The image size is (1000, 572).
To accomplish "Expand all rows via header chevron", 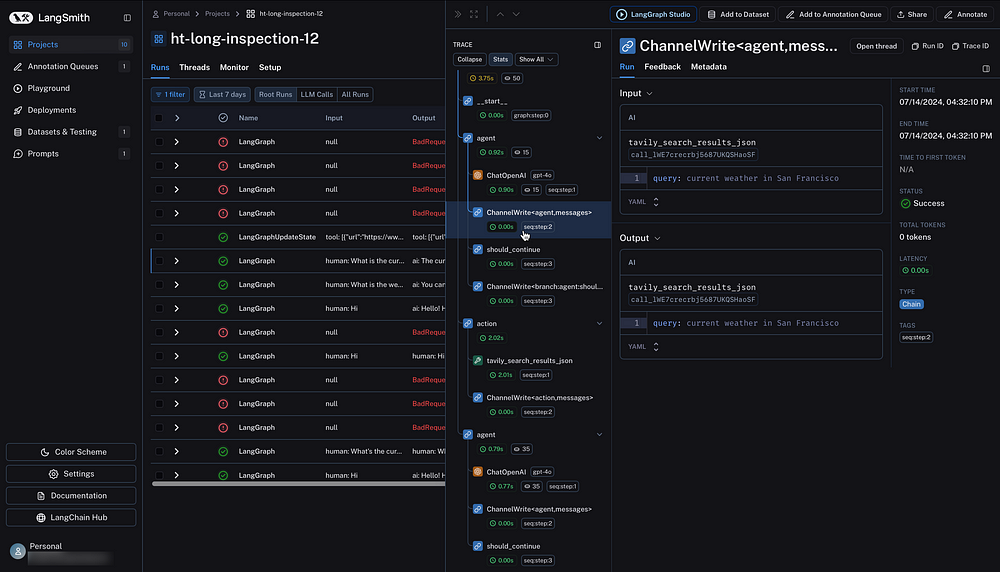I will coord(177,118).
